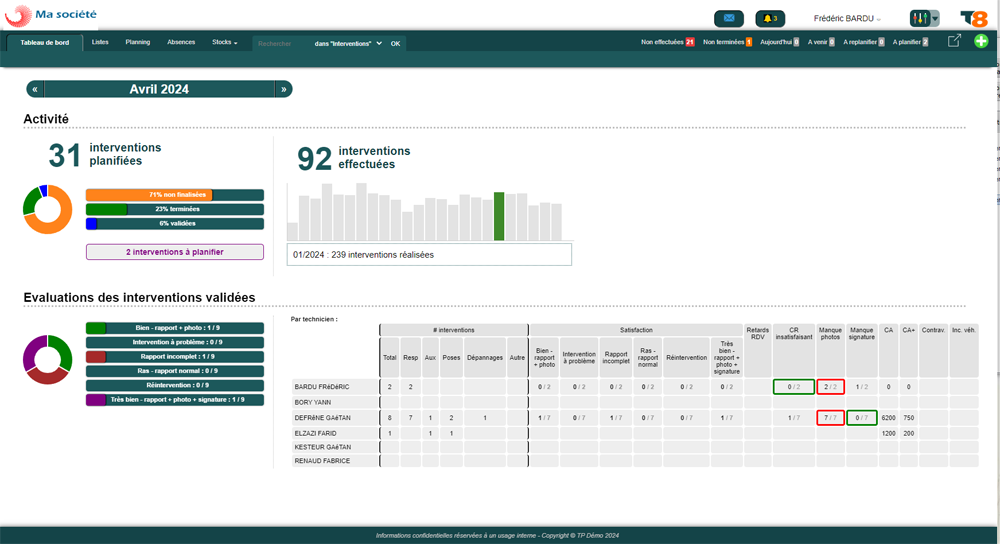The height and width of the screenshot is (544, 1000).
Task: Click the Ma société logo
Action: point(51,15)
